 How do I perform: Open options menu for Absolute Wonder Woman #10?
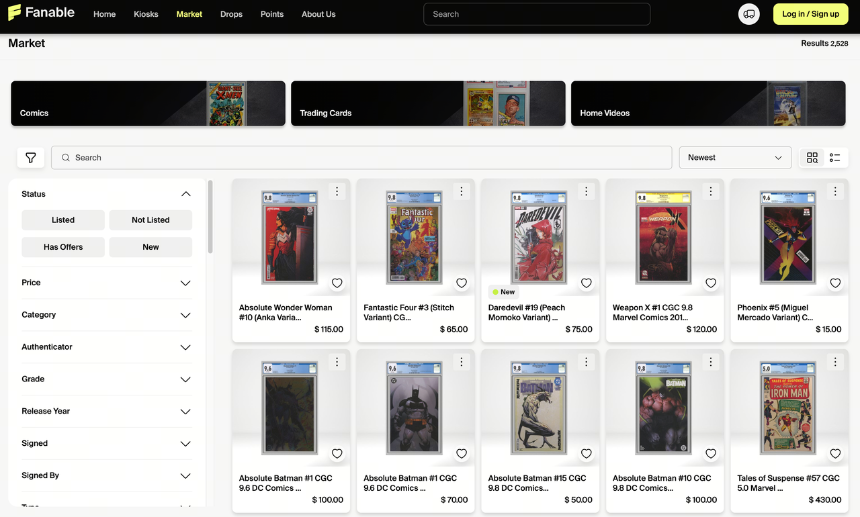click(x=337, y=191)
